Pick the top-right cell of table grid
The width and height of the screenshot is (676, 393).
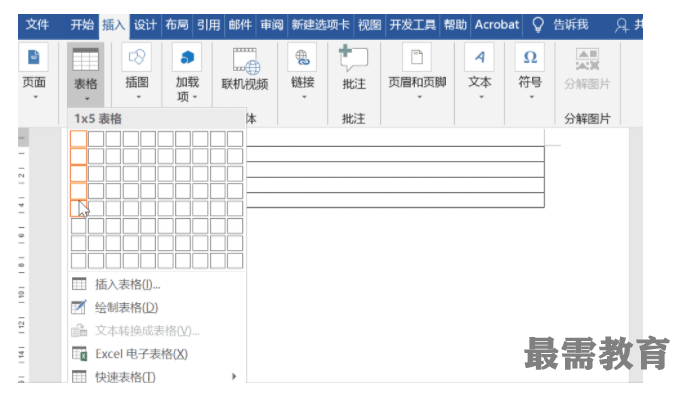[x=235, y=139]
